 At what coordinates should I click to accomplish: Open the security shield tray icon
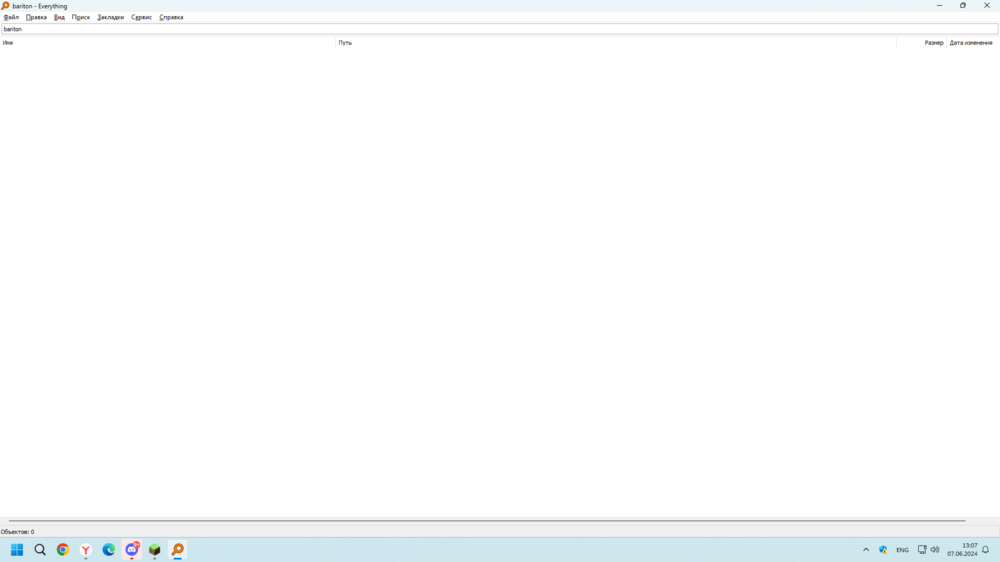(x=883, y=549)
